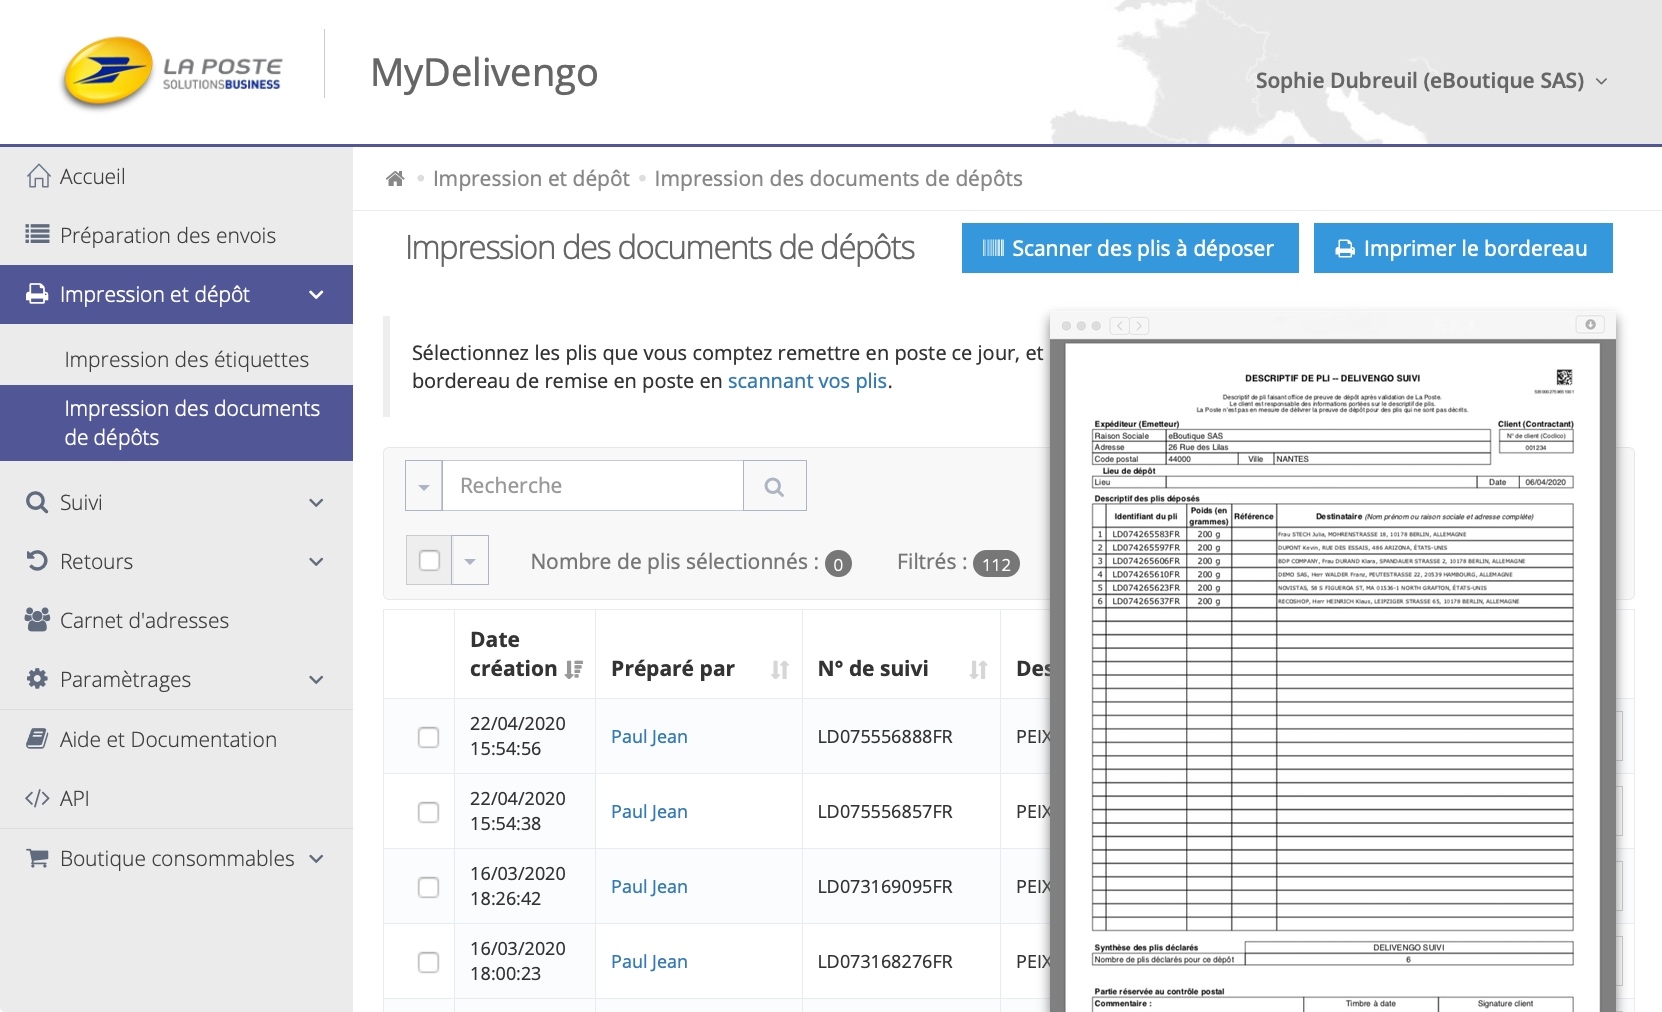This screenshot has height=1012, width=1662.
Task: Expand the Suivi submenu chevron
Action: [316, 503]
